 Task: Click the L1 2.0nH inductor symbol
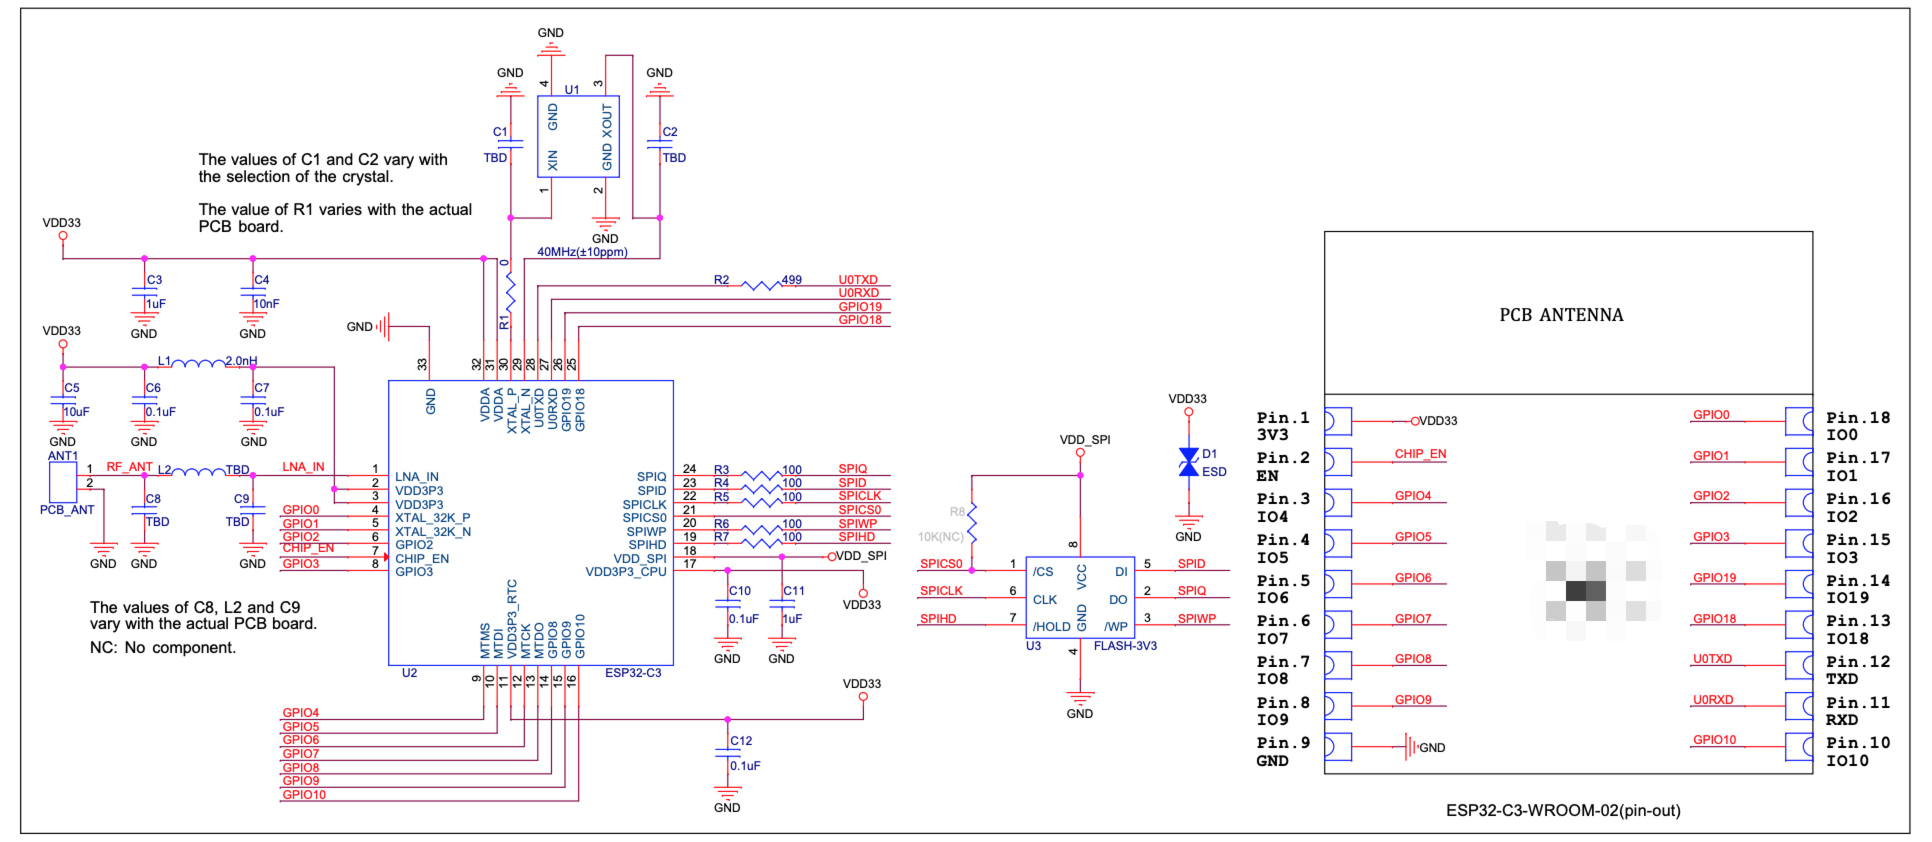point(198,365)
